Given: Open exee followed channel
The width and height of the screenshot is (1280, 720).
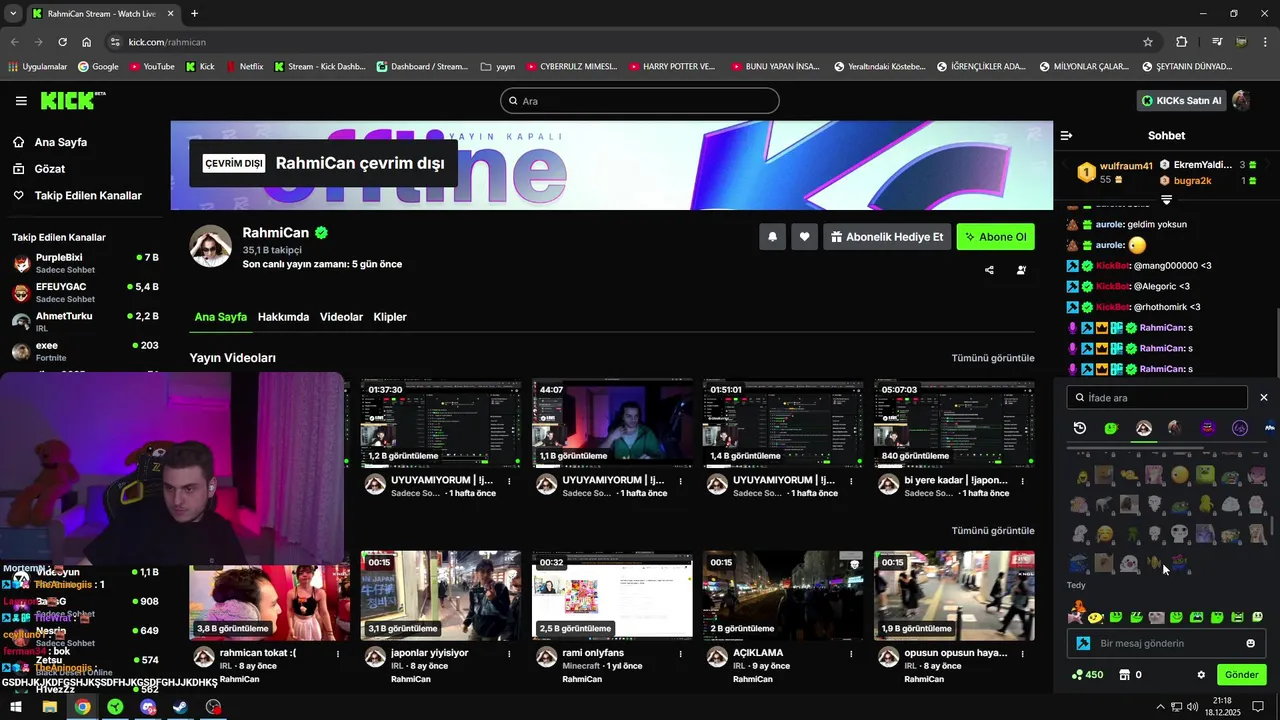Looking at the screenshot, I should [x=85, y=351].
